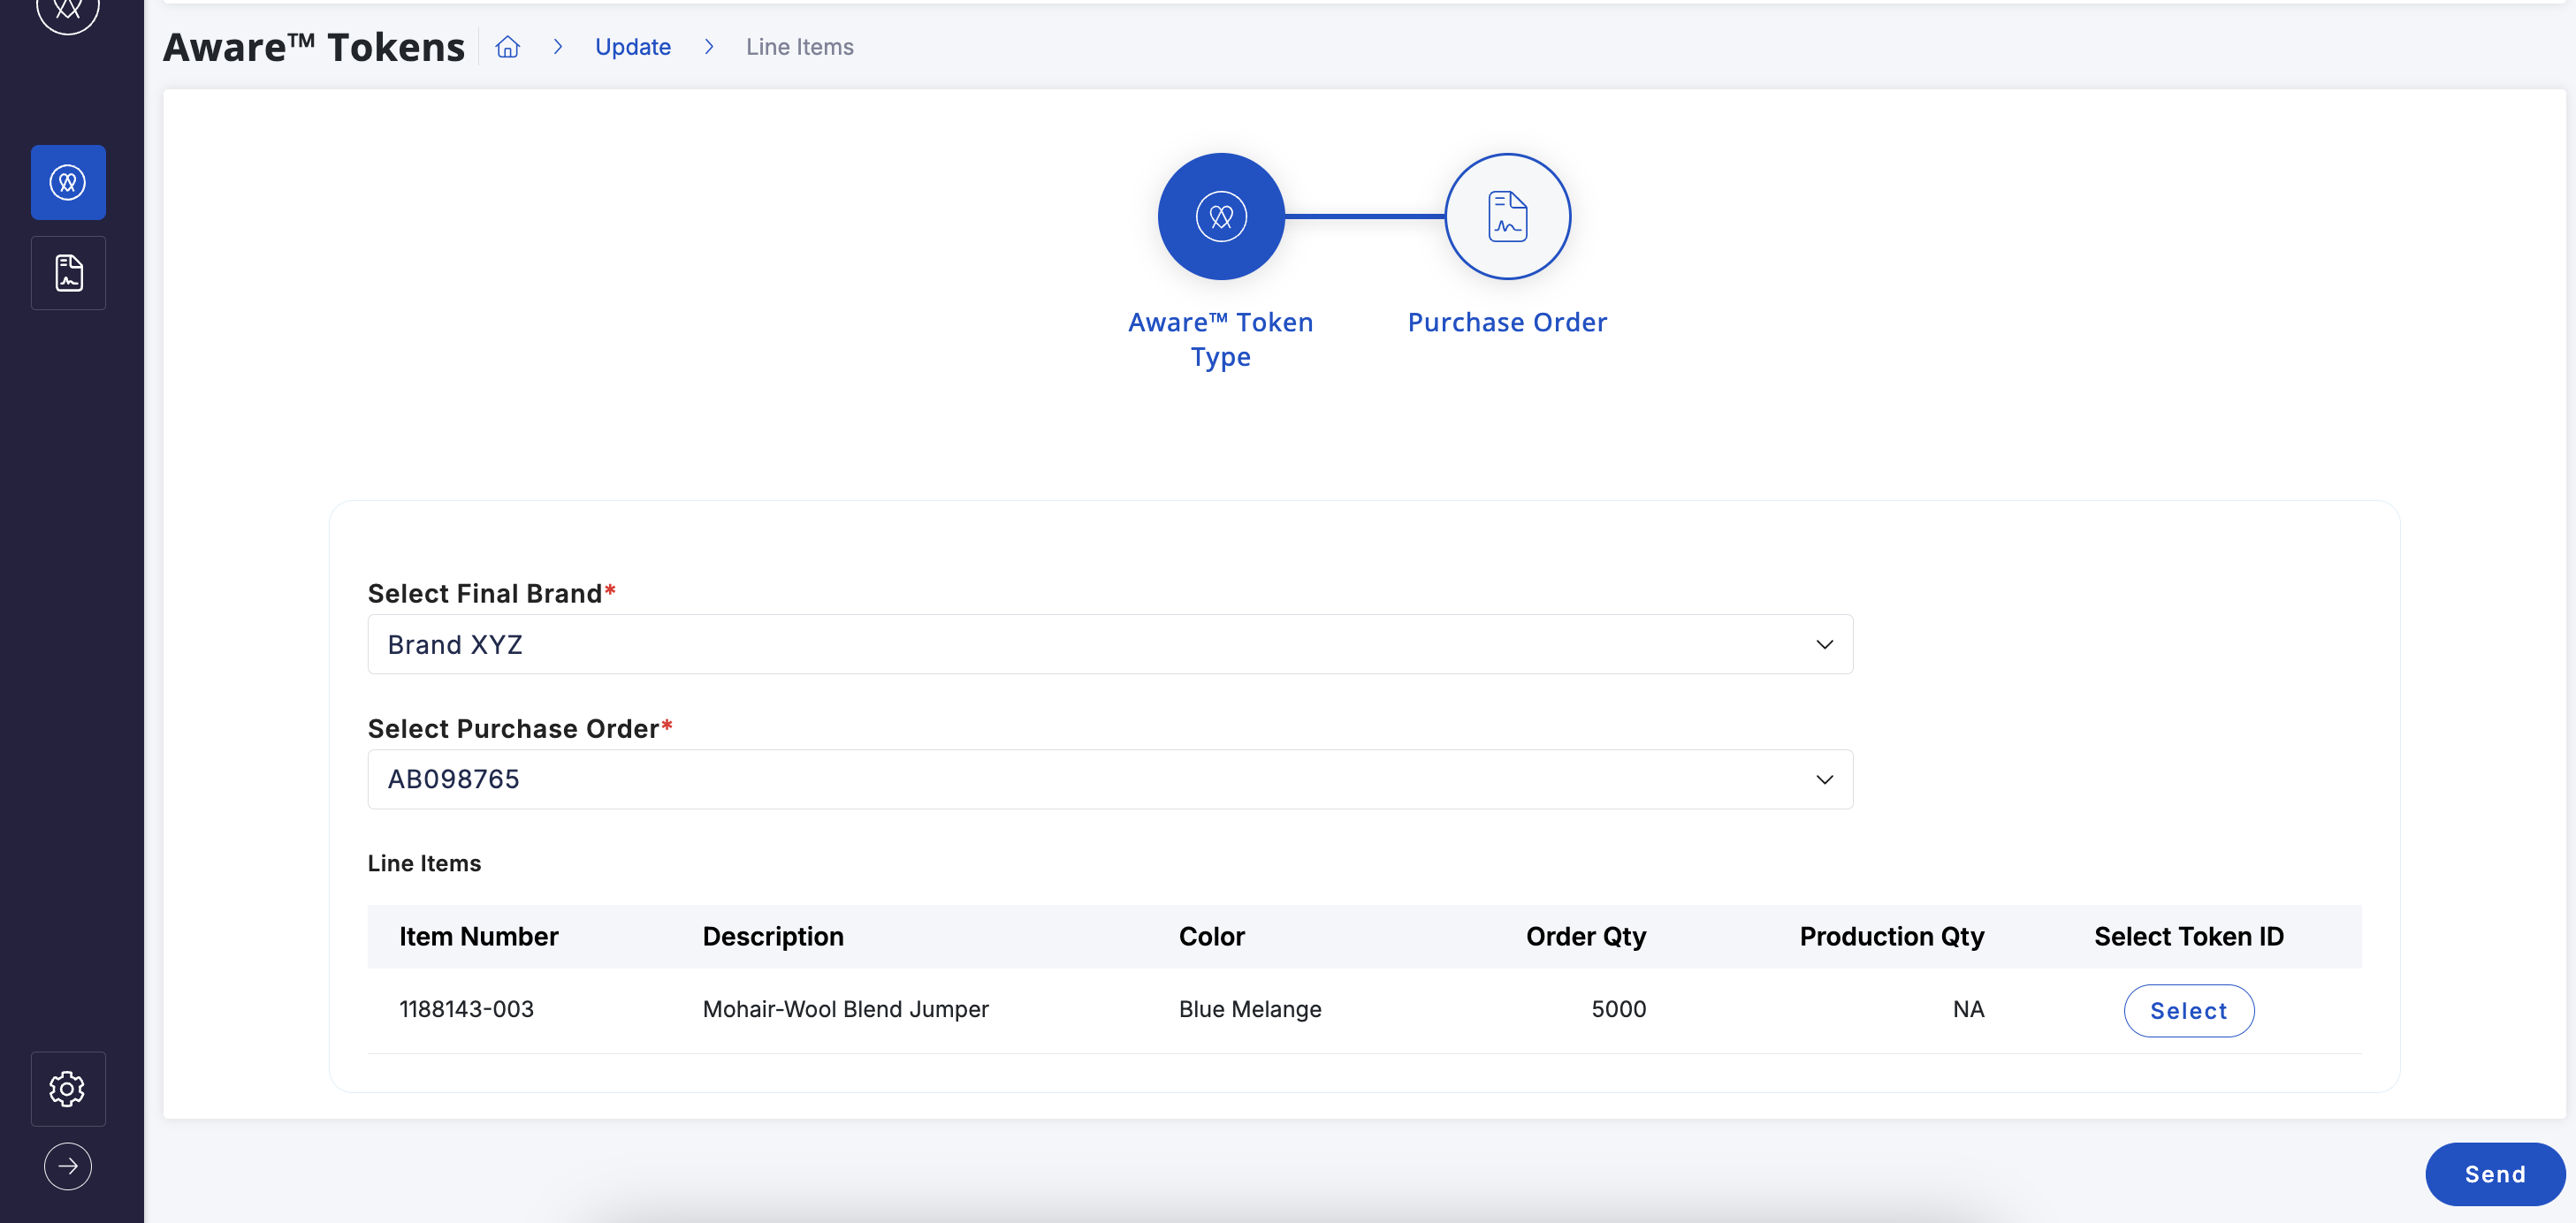Click chevron arrow on AB098765 field
The height and width of the screenshot is (1223, 2576).
[x=1825, y=779]
